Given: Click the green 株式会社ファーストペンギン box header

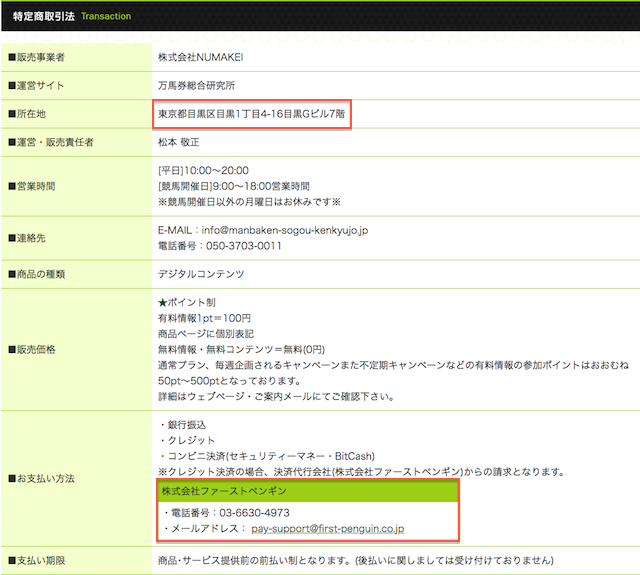Looking at the screenshot, I should click(x=308, y=491).
